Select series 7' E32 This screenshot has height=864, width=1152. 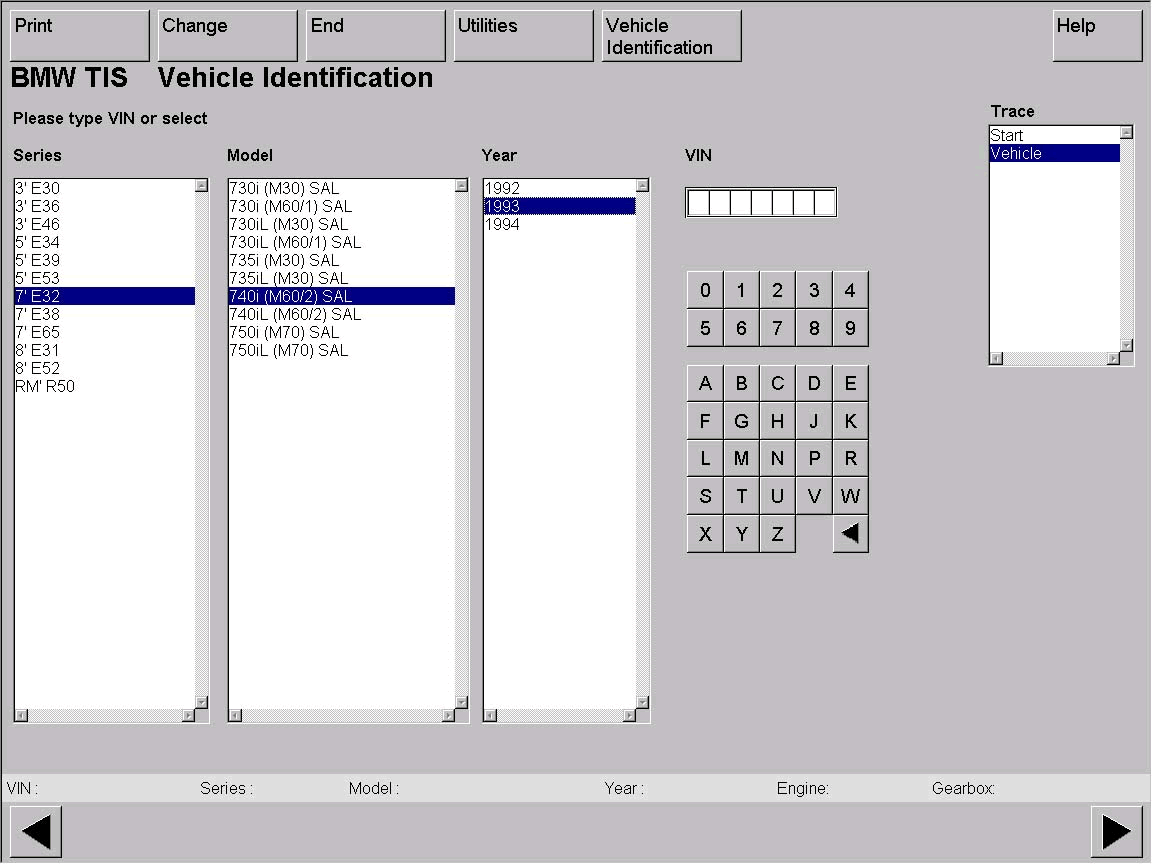104,296
